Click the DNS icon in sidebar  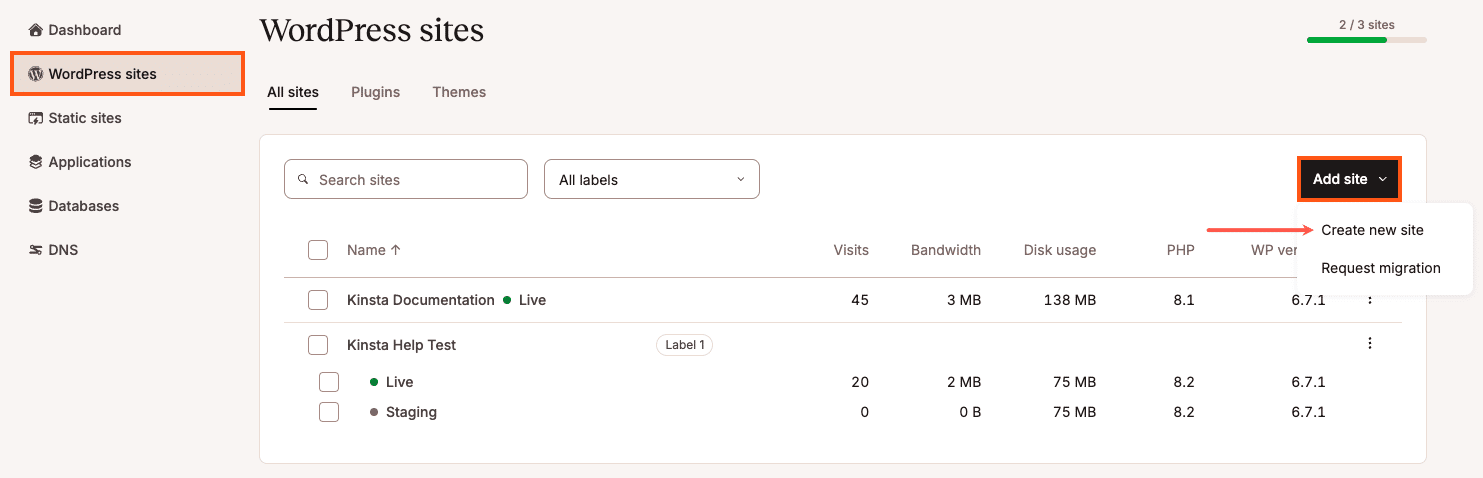36,250
